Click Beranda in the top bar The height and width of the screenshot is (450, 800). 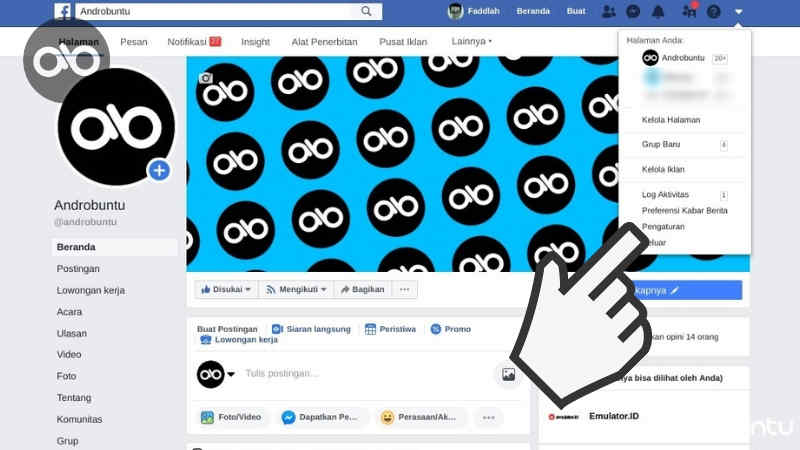click(533, 11)
